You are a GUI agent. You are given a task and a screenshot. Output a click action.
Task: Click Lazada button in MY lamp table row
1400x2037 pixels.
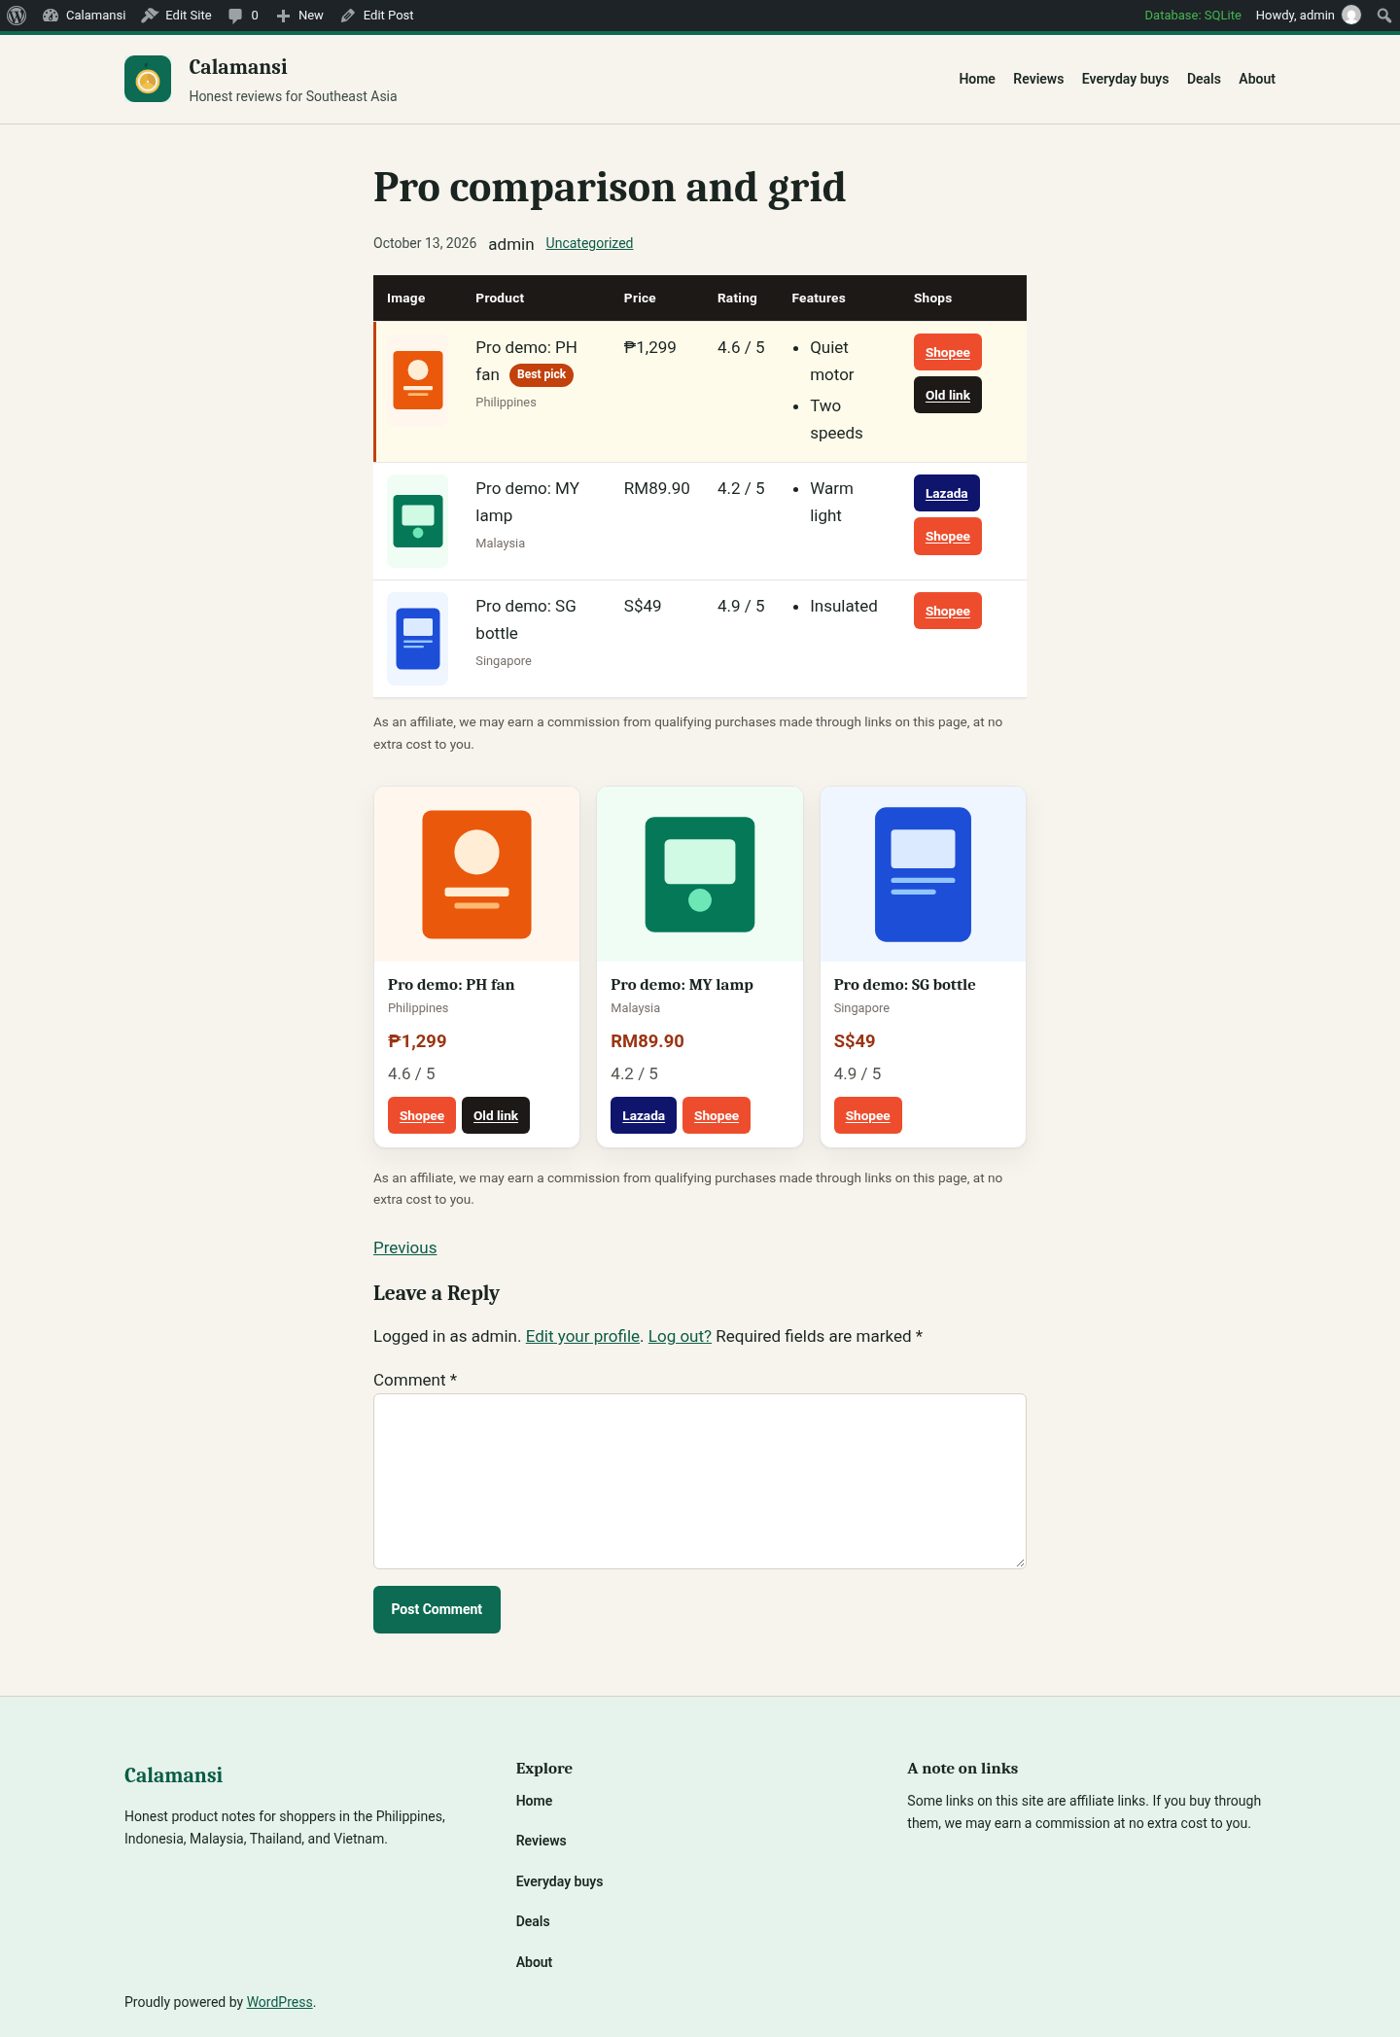946,493
